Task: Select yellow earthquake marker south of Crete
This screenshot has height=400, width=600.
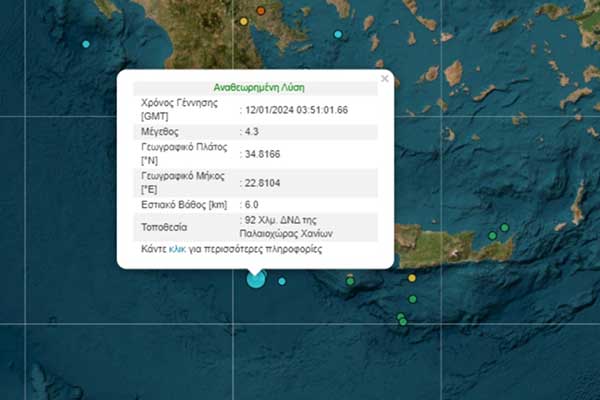Action: (412, 277)
